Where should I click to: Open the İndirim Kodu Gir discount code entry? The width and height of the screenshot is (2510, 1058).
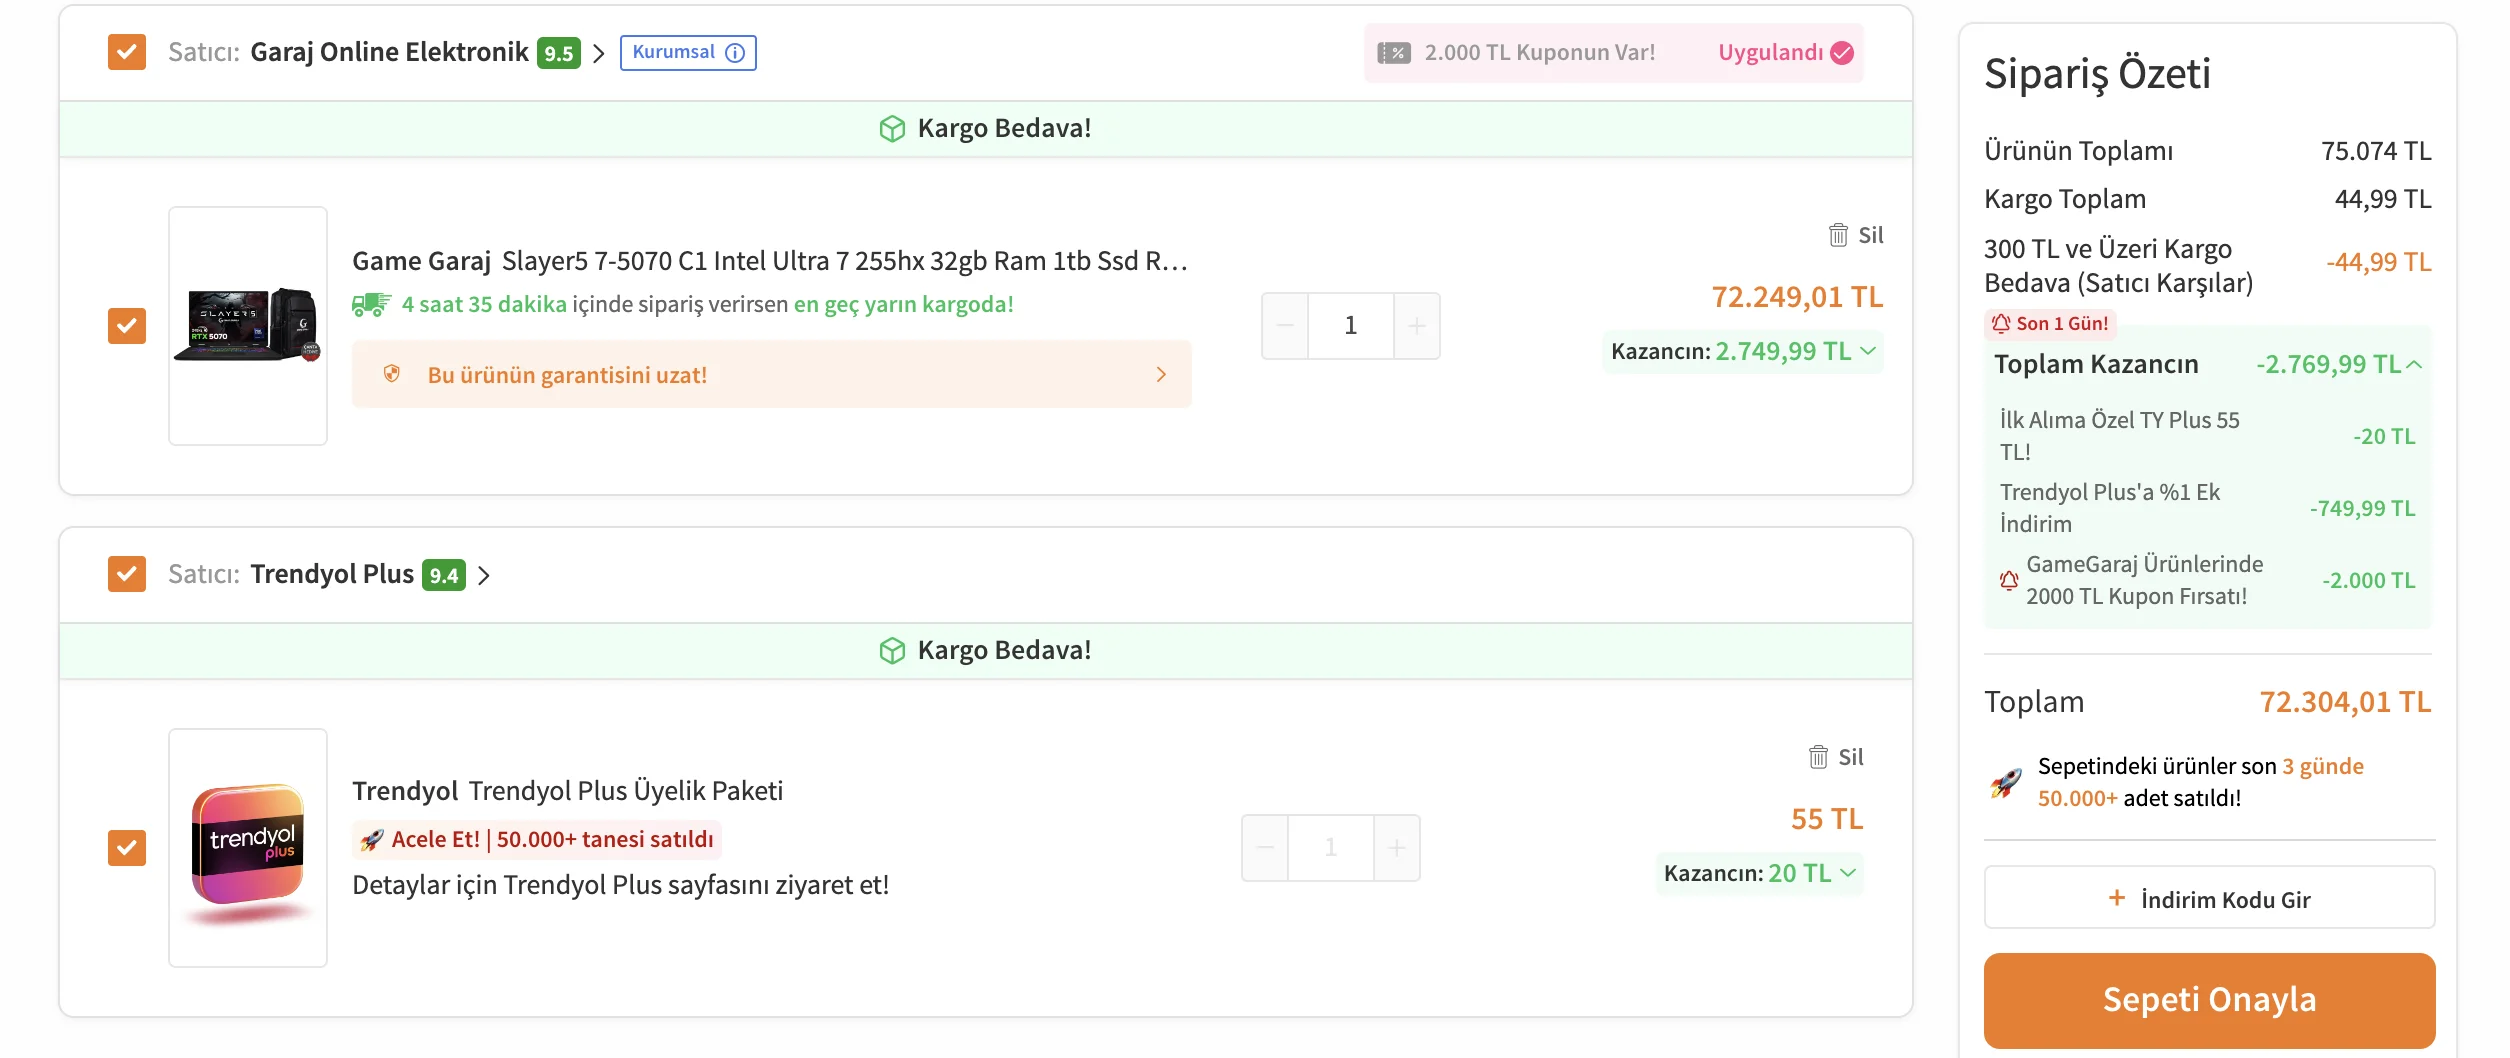click(x=2209, y=898)
